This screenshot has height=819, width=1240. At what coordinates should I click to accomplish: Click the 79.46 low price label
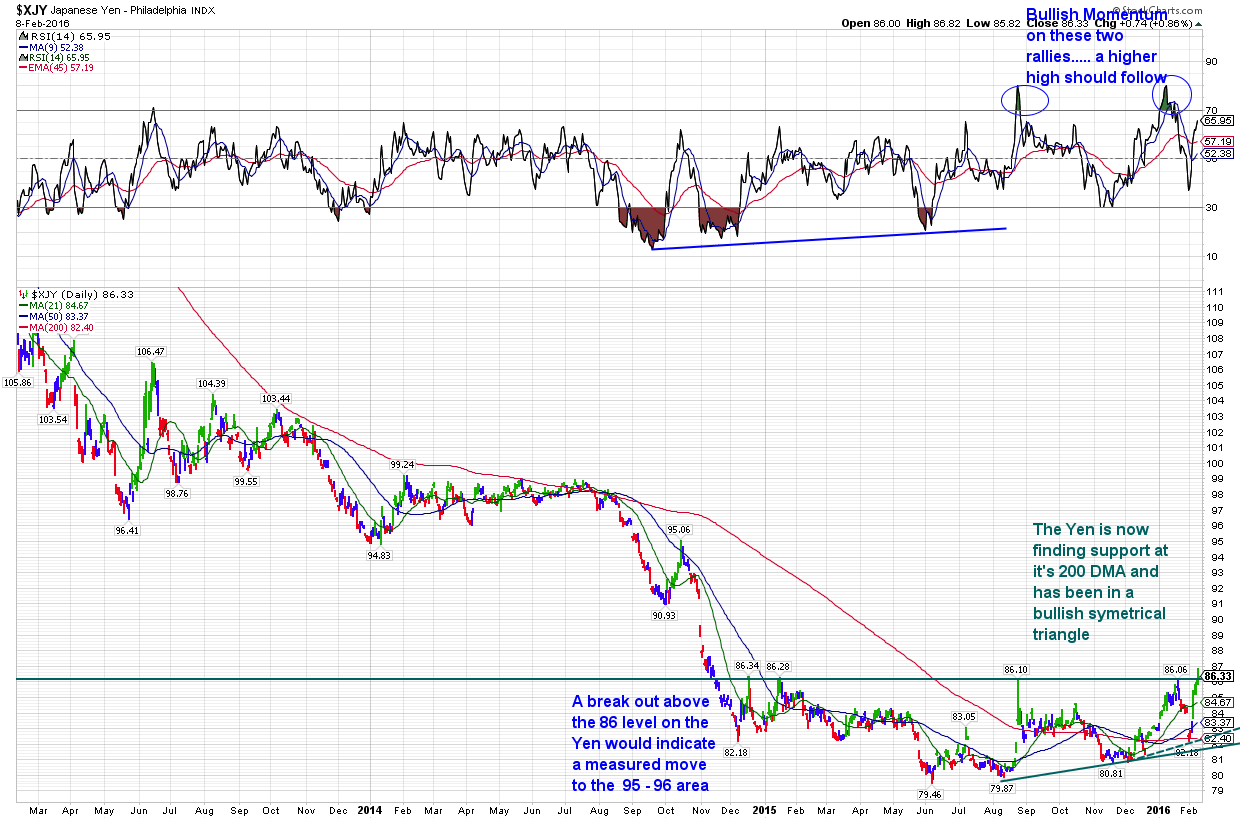pos(930,793)
